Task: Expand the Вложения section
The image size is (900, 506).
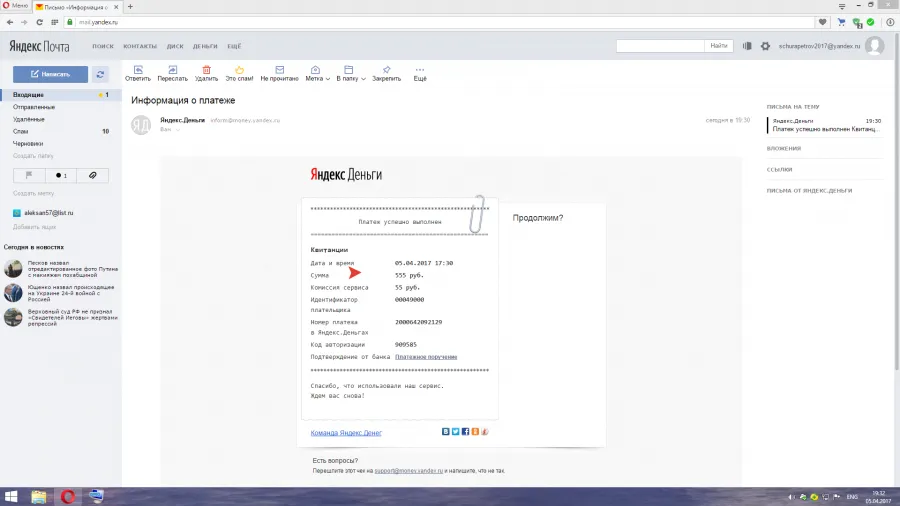Action: [x=783, y=149]
